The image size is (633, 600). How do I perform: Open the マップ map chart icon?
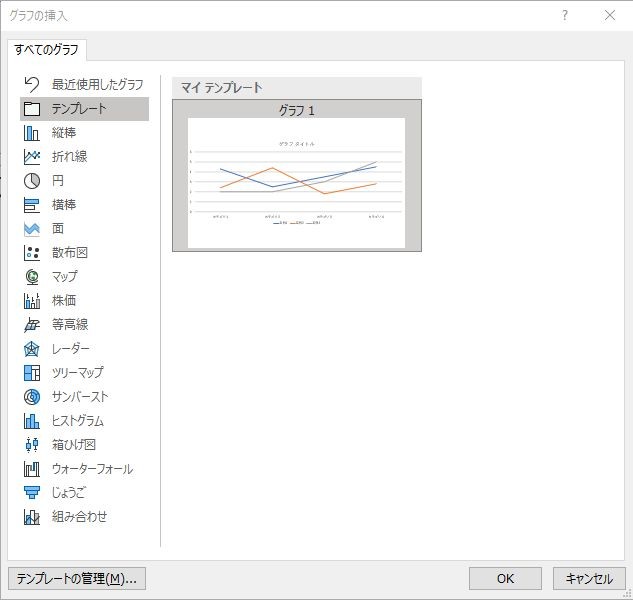(31, 277)
